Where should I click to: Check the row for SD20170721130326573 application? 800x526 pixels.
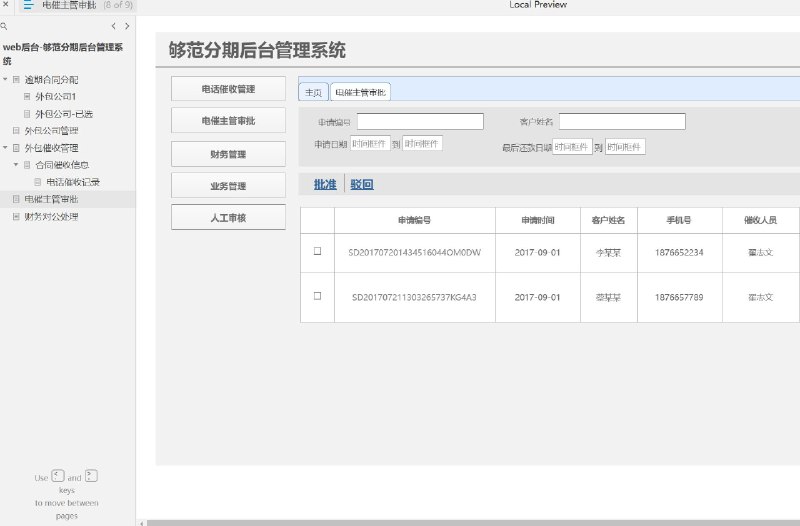(x=317, y=296)
